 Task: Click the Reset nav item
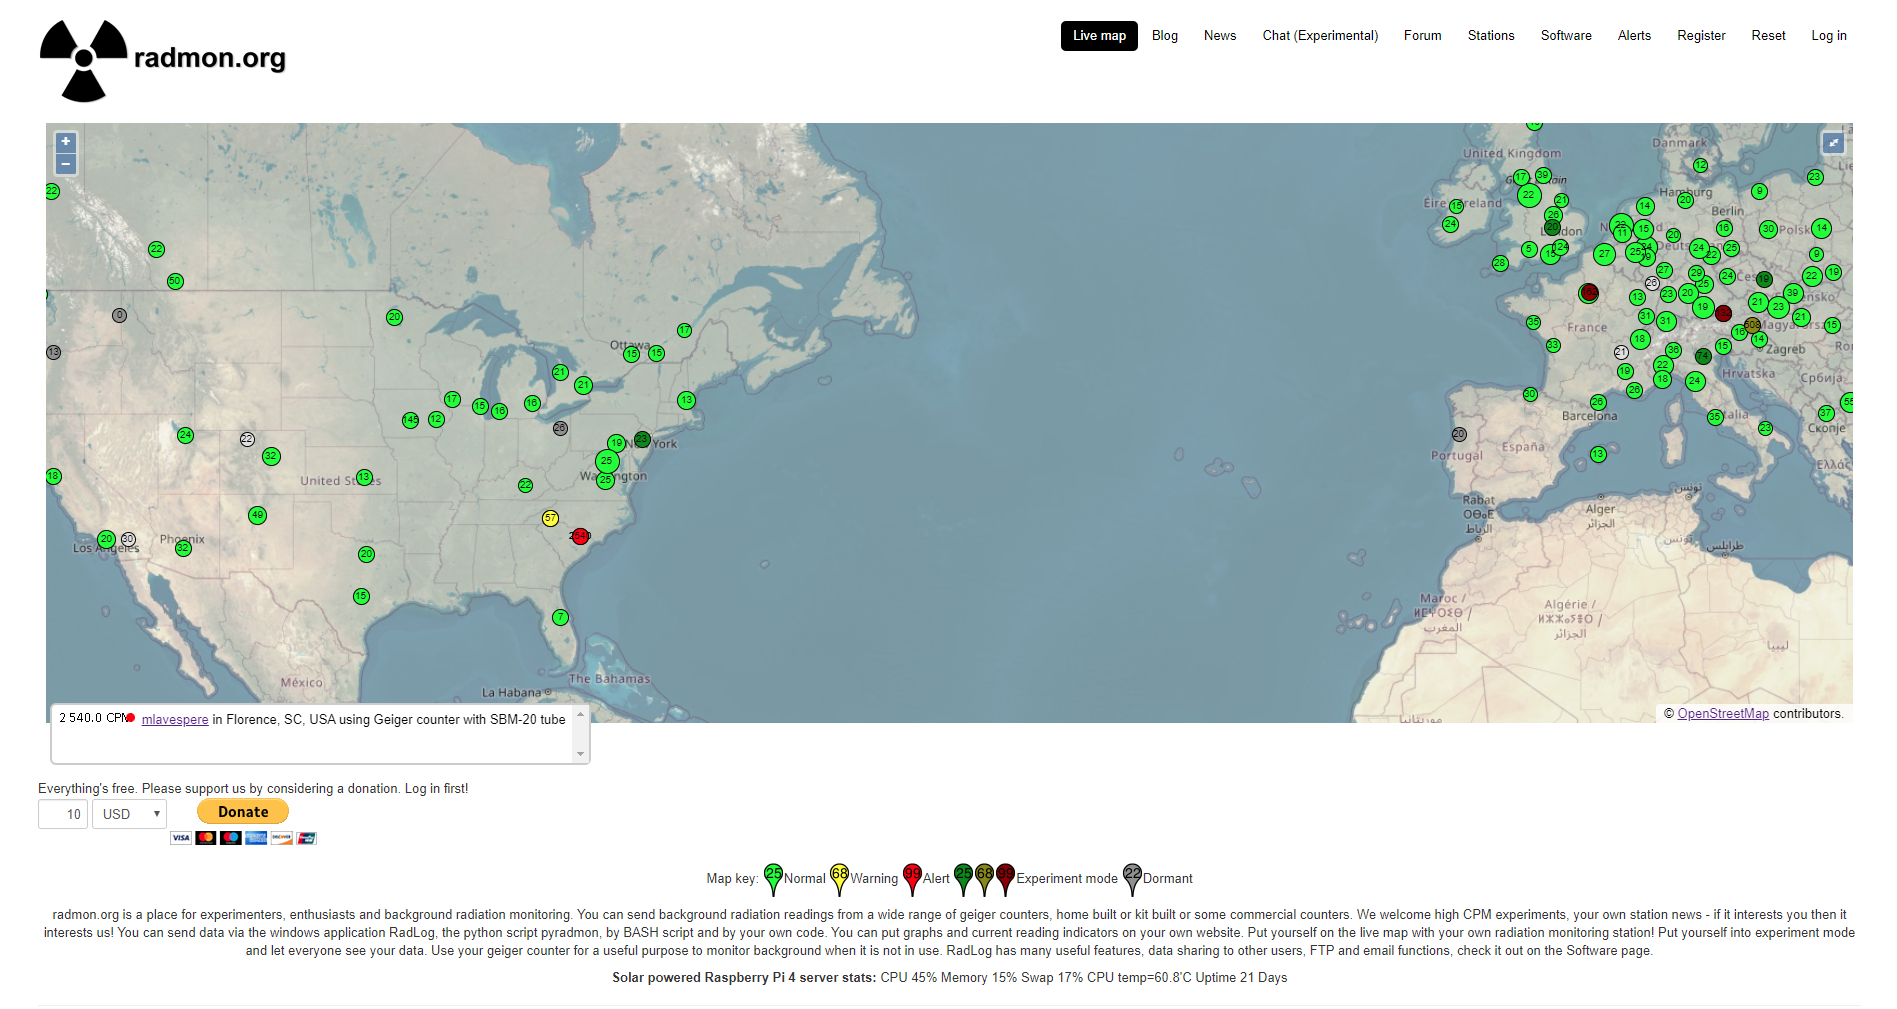1768,35
